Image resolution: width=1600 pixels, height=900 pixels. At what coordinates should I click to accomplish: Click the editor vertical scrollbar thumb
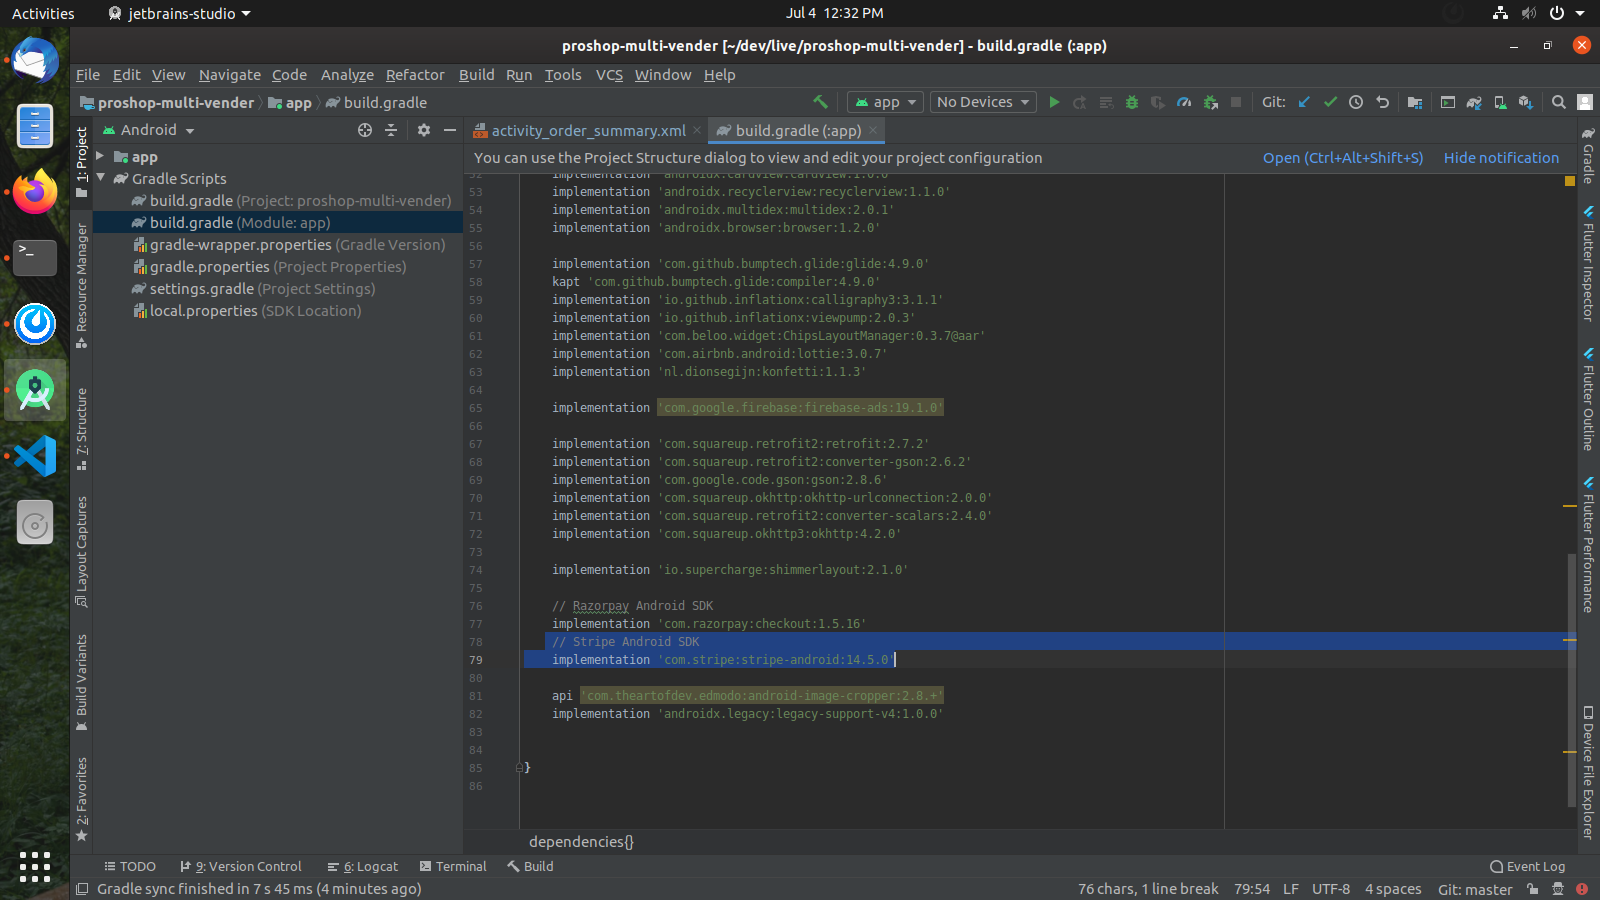1572,678
